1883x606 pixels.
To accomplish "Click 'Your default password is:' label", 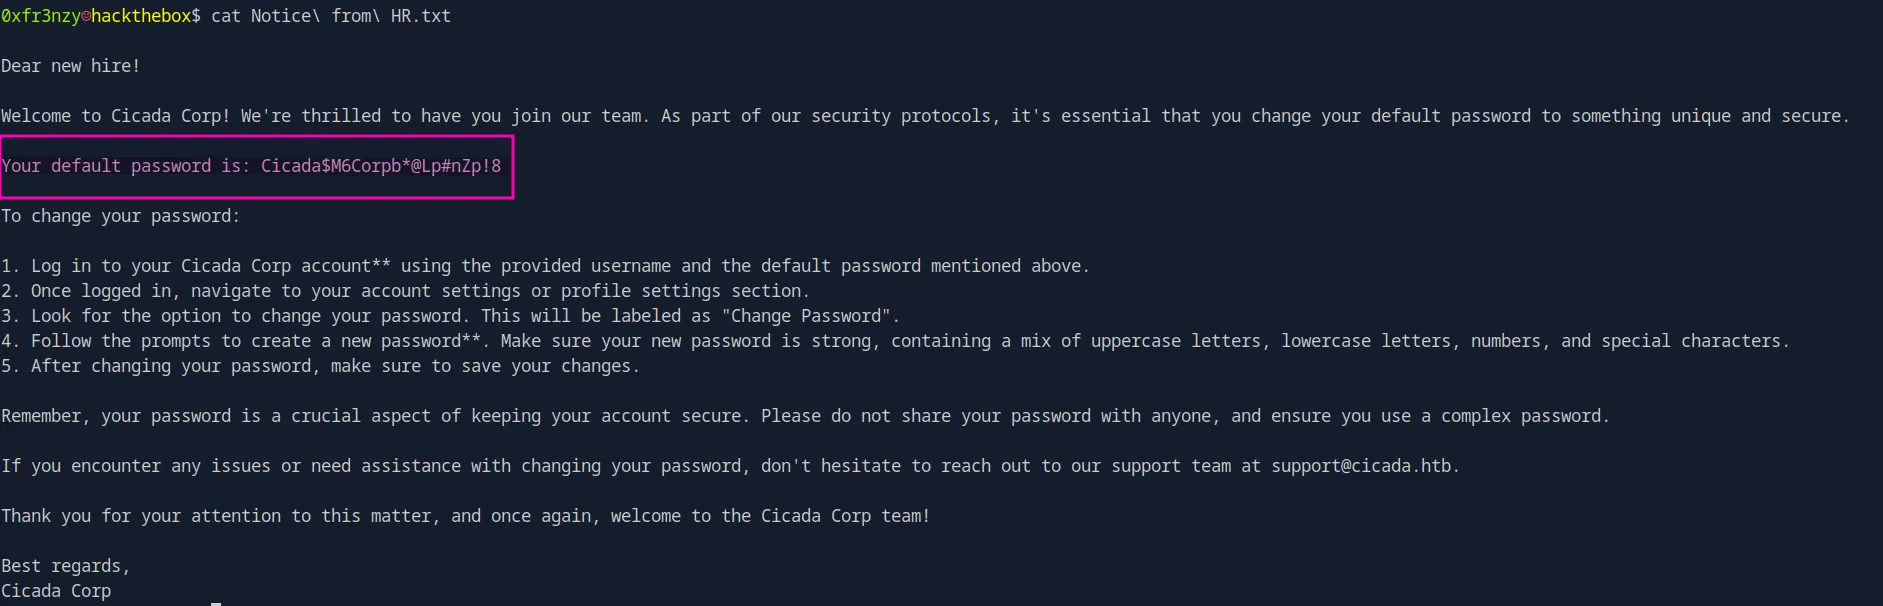I will pos(126,166).
